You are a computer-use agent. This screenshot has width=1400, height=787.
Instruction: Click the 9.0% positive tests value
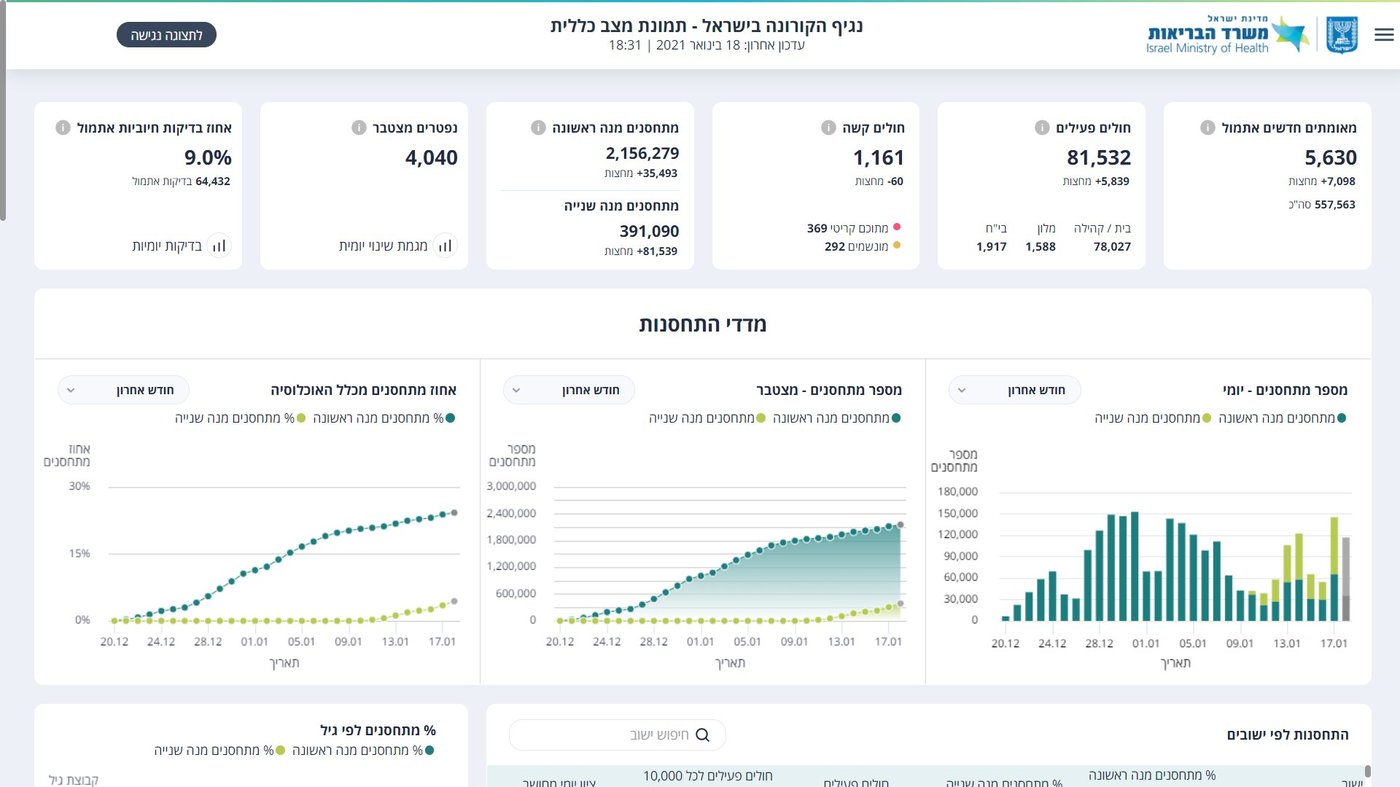208,158
